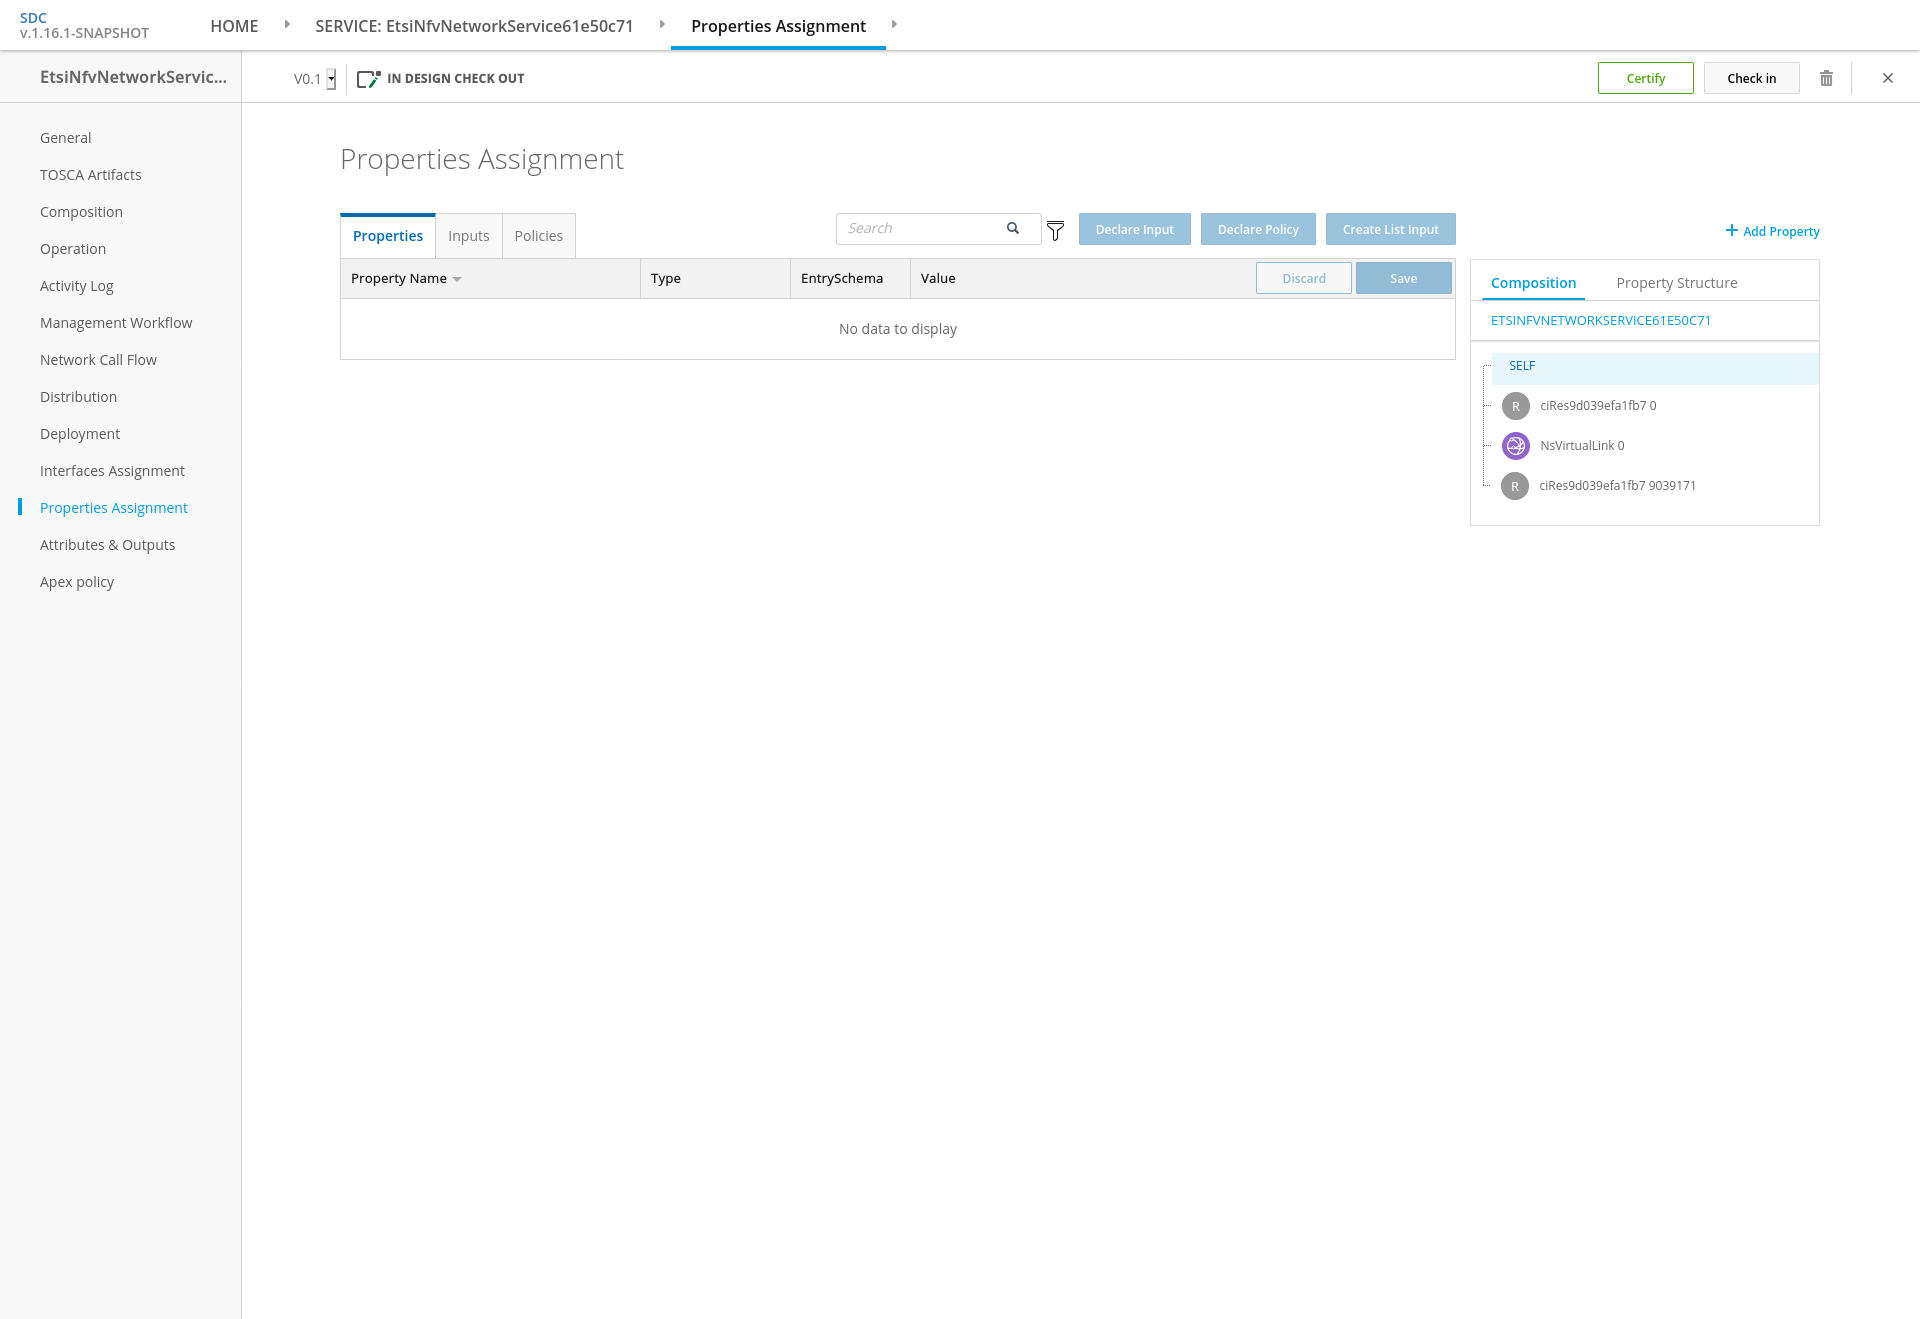The width and height of the screenshot is (1920, 1319).
Task: Sort by Property Name column arrow
Action: coord(457,279)
